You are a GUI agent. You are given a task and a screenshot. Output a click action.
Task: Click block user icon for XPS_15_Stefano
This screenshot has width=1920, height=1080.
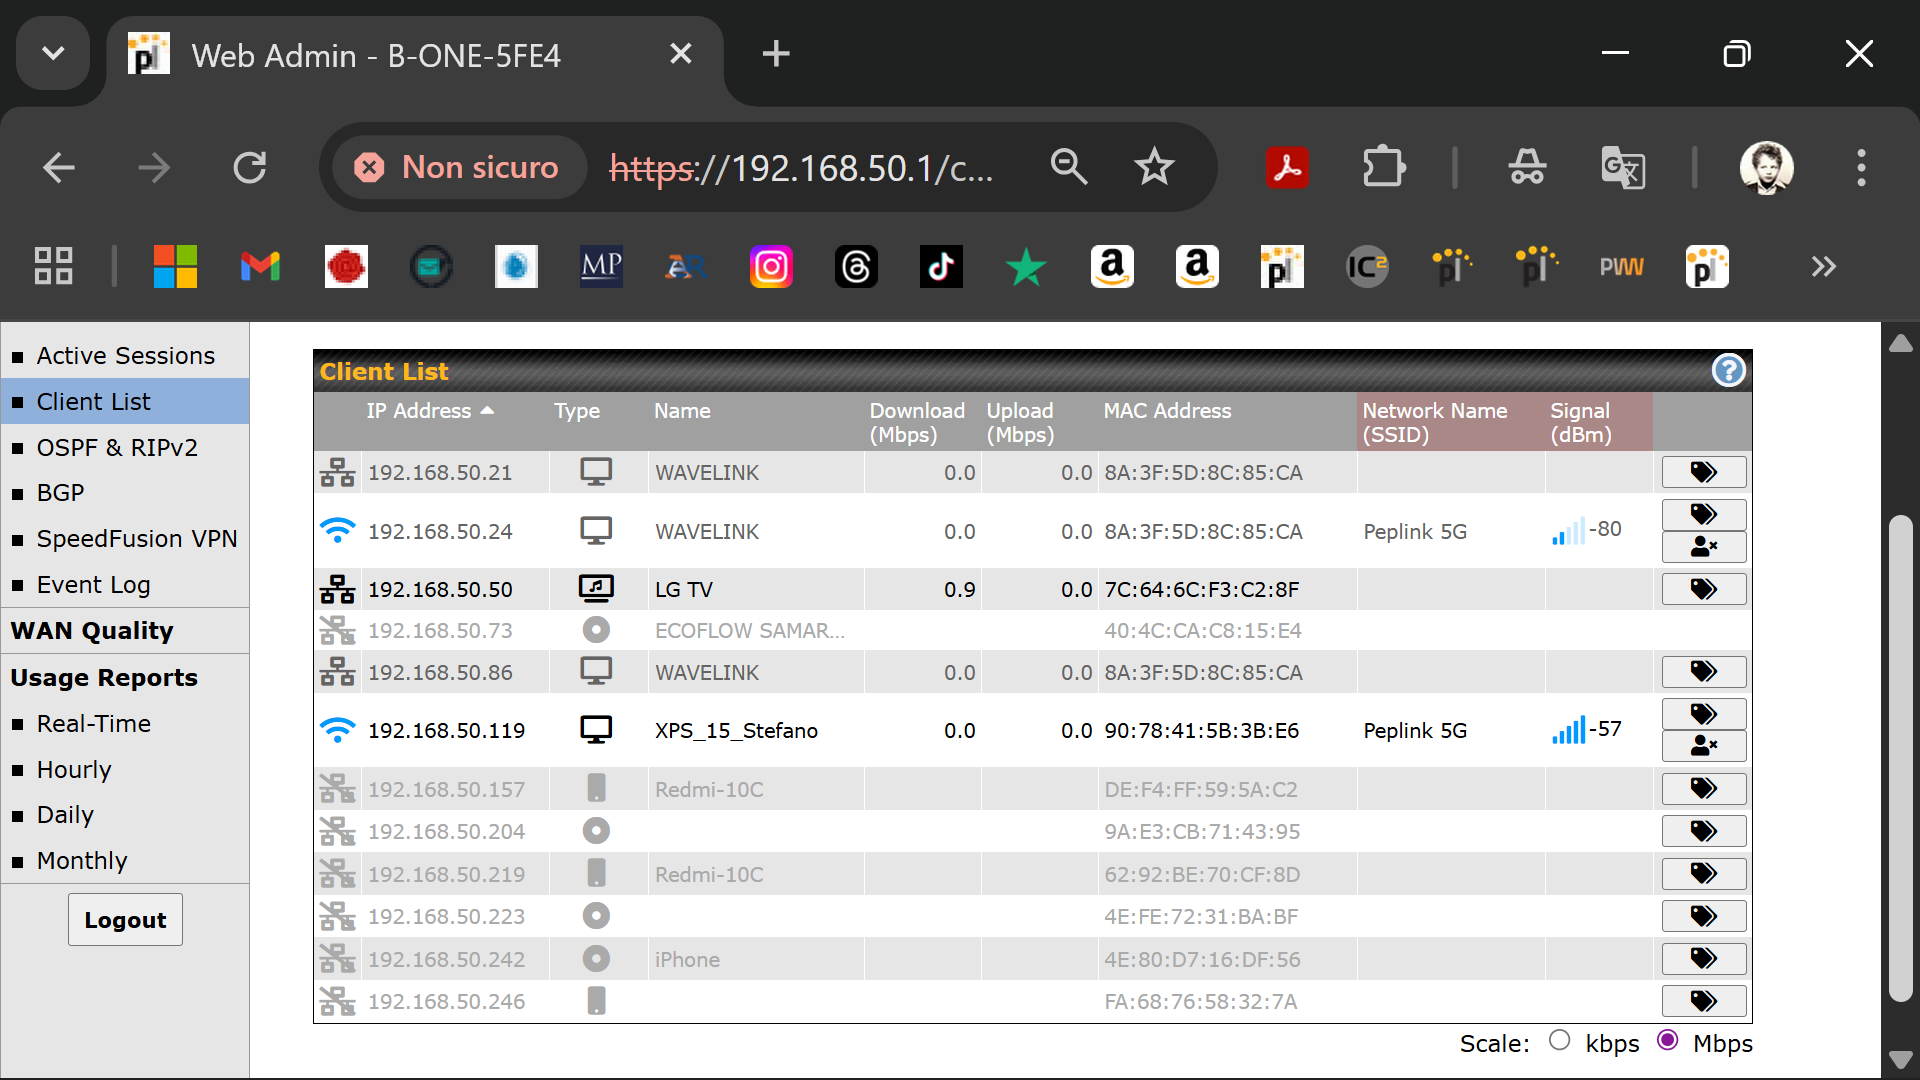[x=1704, y=746]
